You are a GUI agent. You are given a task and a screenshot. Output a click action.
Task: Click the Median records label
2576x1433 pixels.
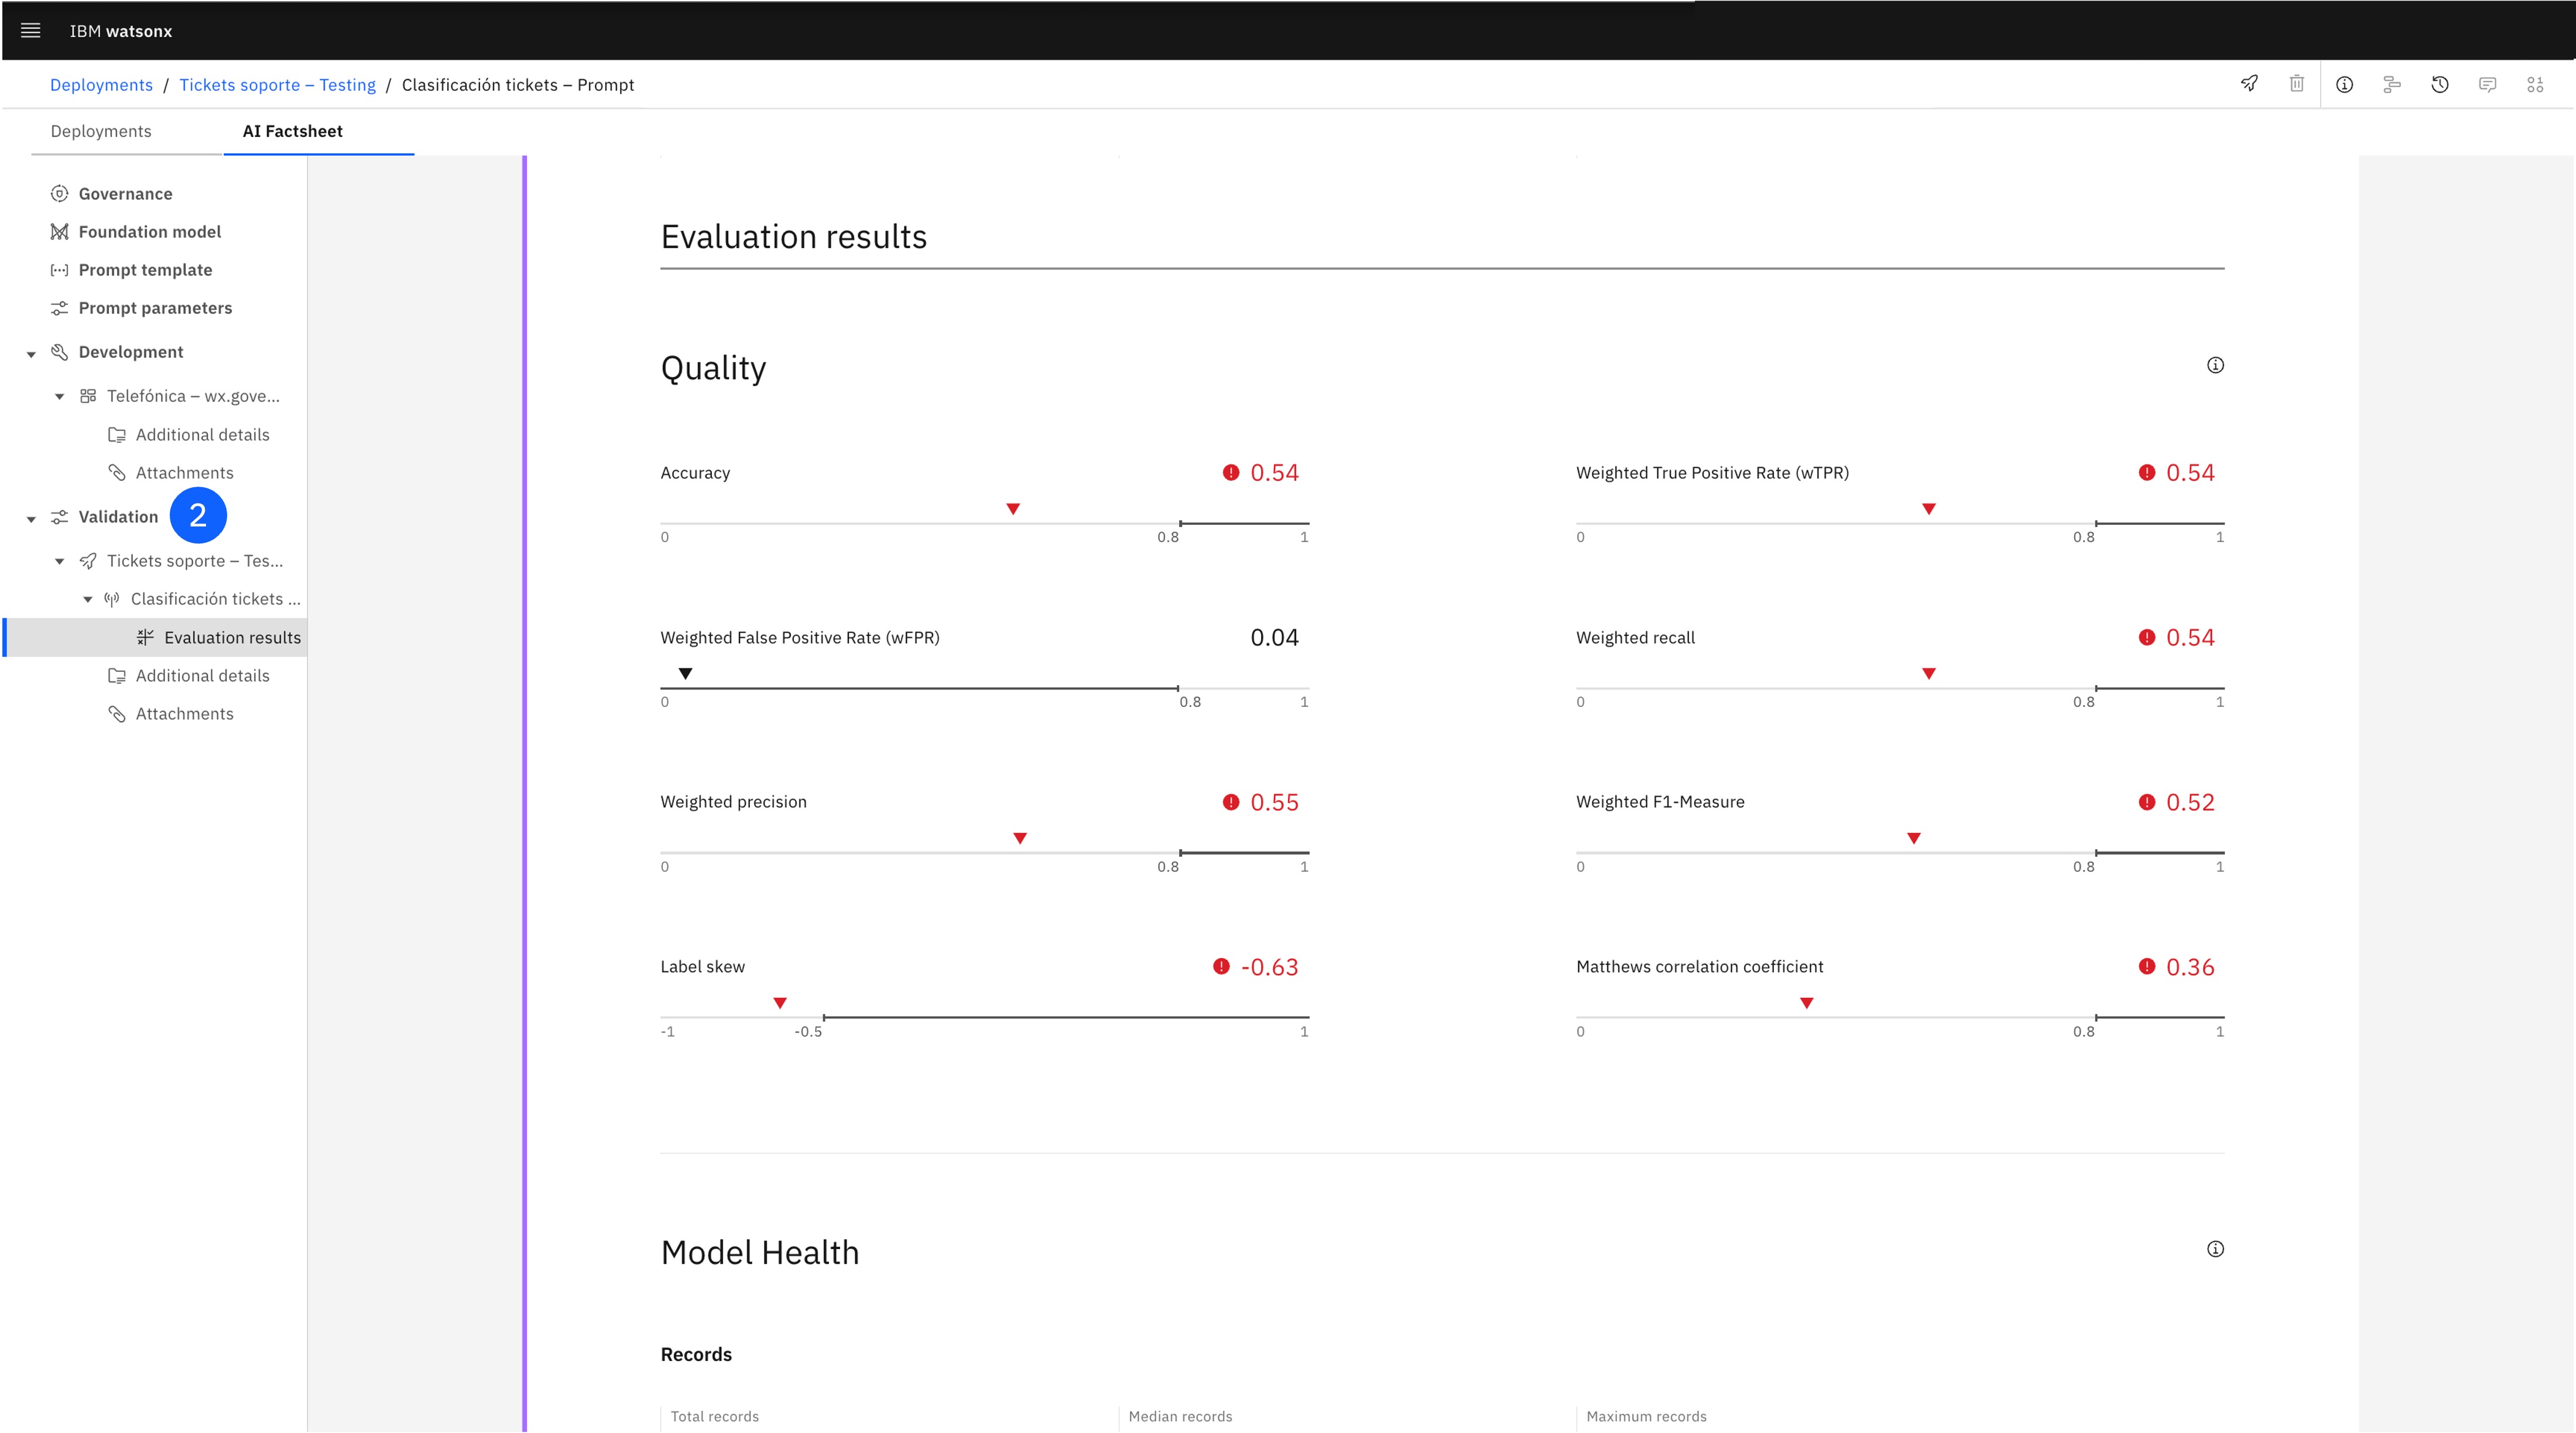pos(1180,1416)
